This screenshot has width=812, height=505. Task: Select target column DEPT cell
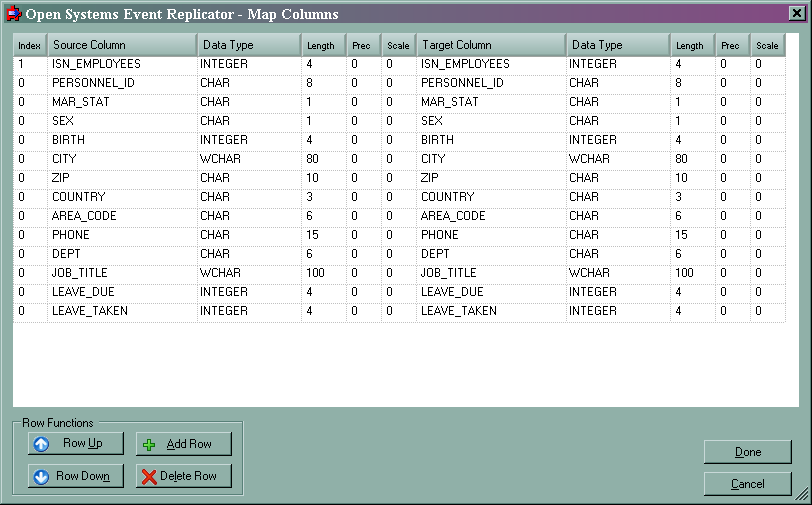click(x=491, y=254)
